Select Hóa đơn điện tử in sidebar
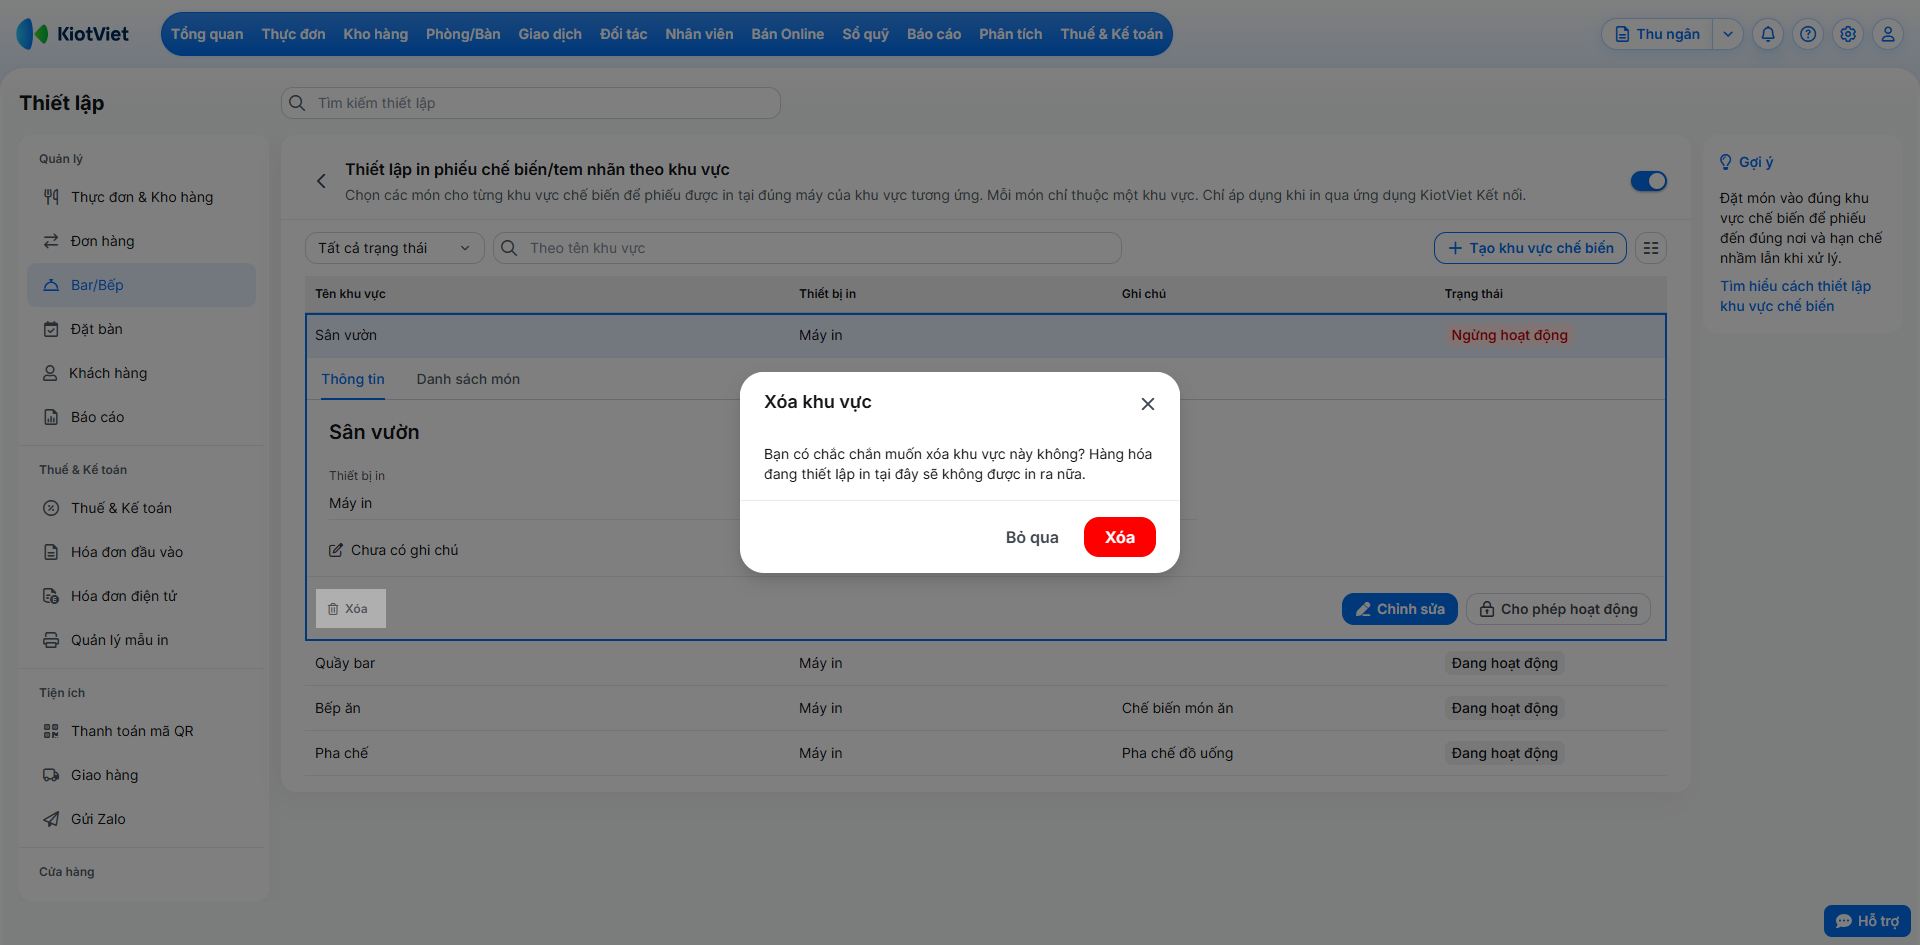The width and height of the screenshot is (1920, 945). point(141,596)
